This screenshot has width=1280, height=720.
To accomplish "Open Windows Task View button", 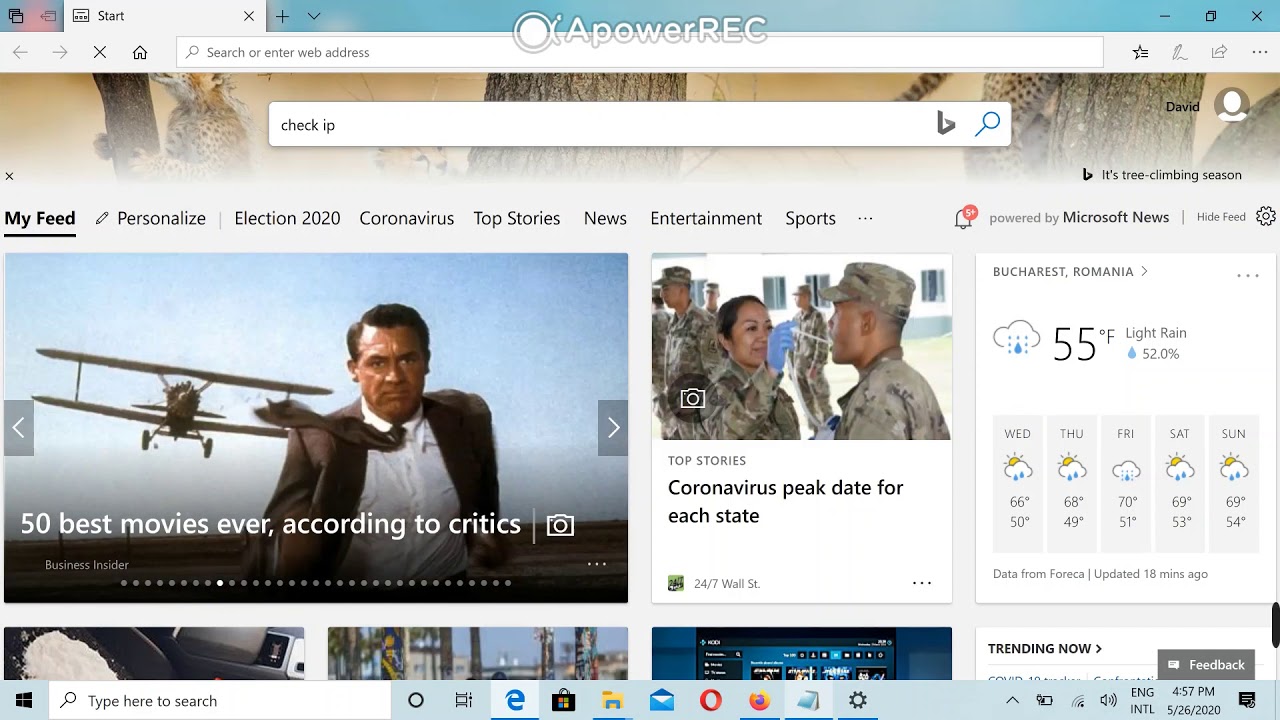I will click(x=464, y=701).
